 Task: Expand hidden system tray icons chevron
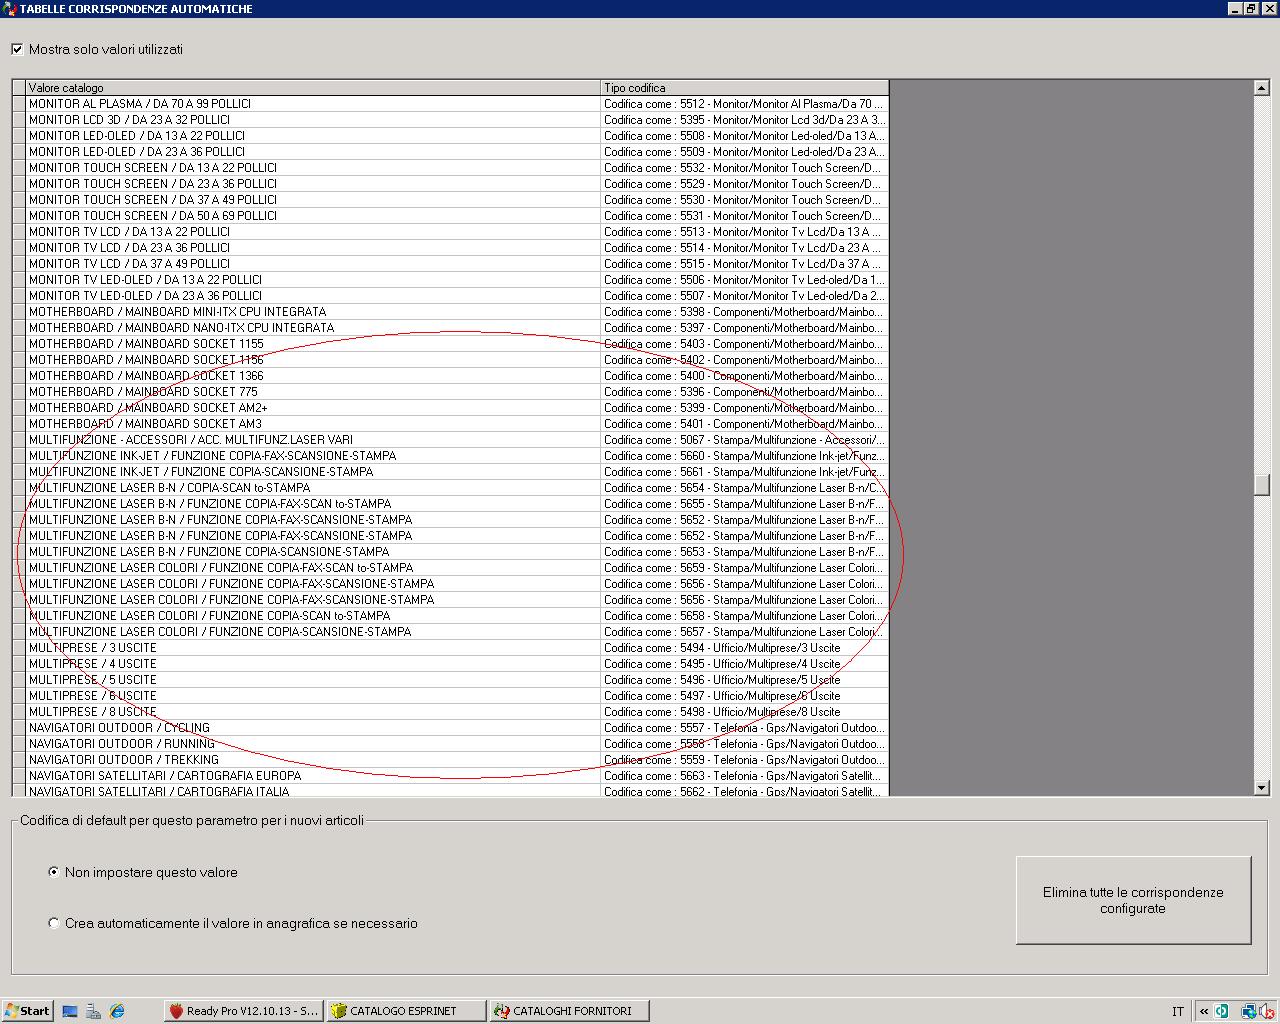tap(1204, 1012)
